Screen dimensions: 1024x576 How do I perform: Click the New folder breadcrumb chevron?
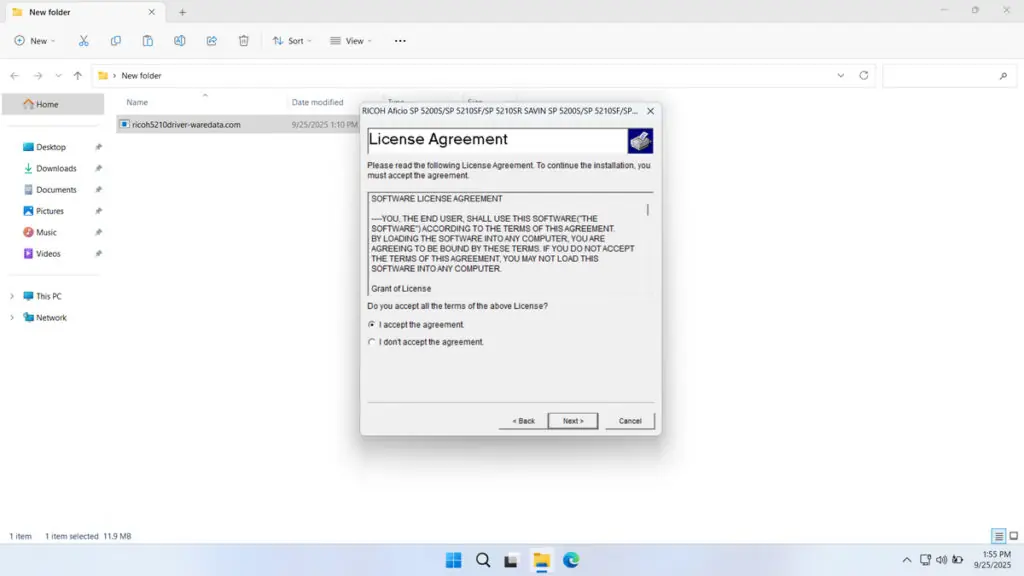pos(114,76)
